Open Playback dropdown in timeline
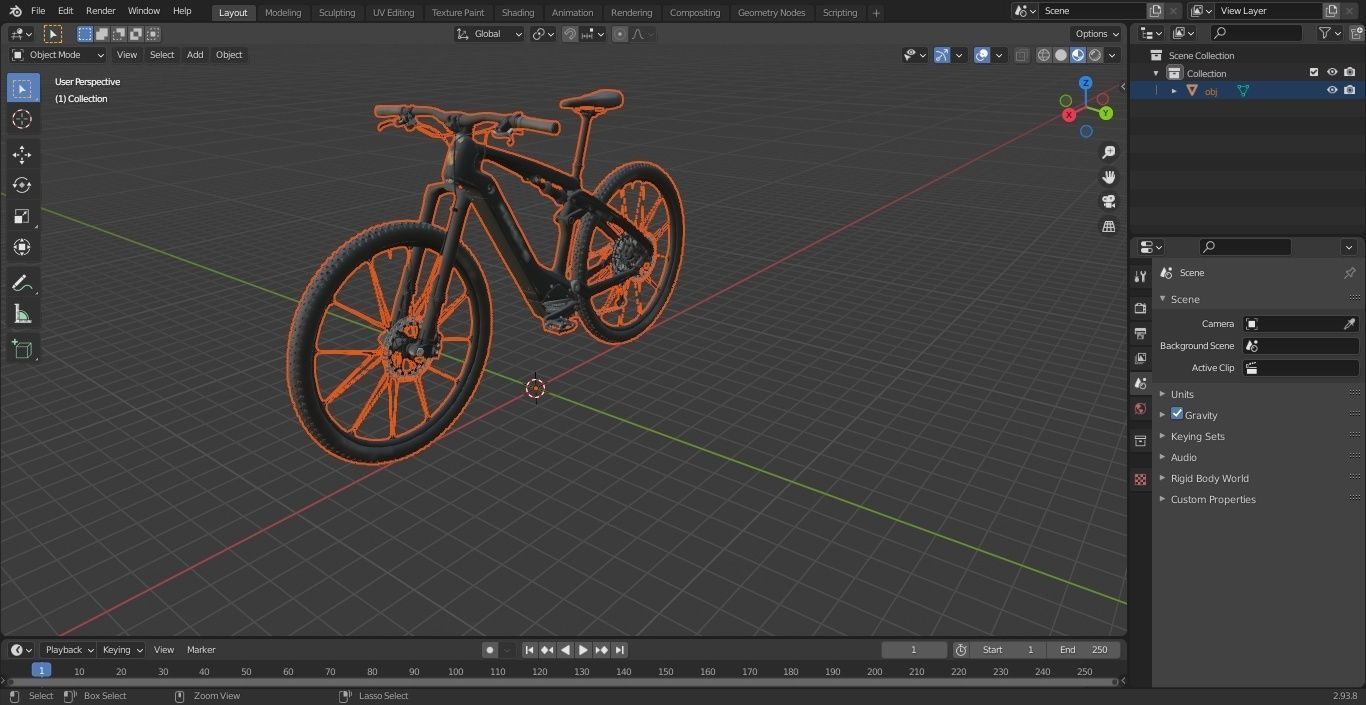Viewport: 1366px width, 705px height. pyautogui.click(x=68, y=650)
